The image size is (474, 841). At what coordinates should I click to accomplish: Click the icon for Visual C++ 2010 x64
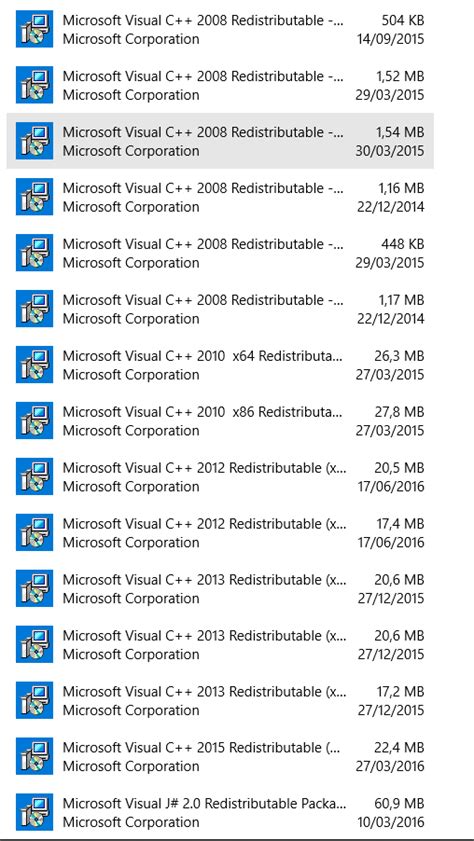pyautogui.click(x=34, y=365)
